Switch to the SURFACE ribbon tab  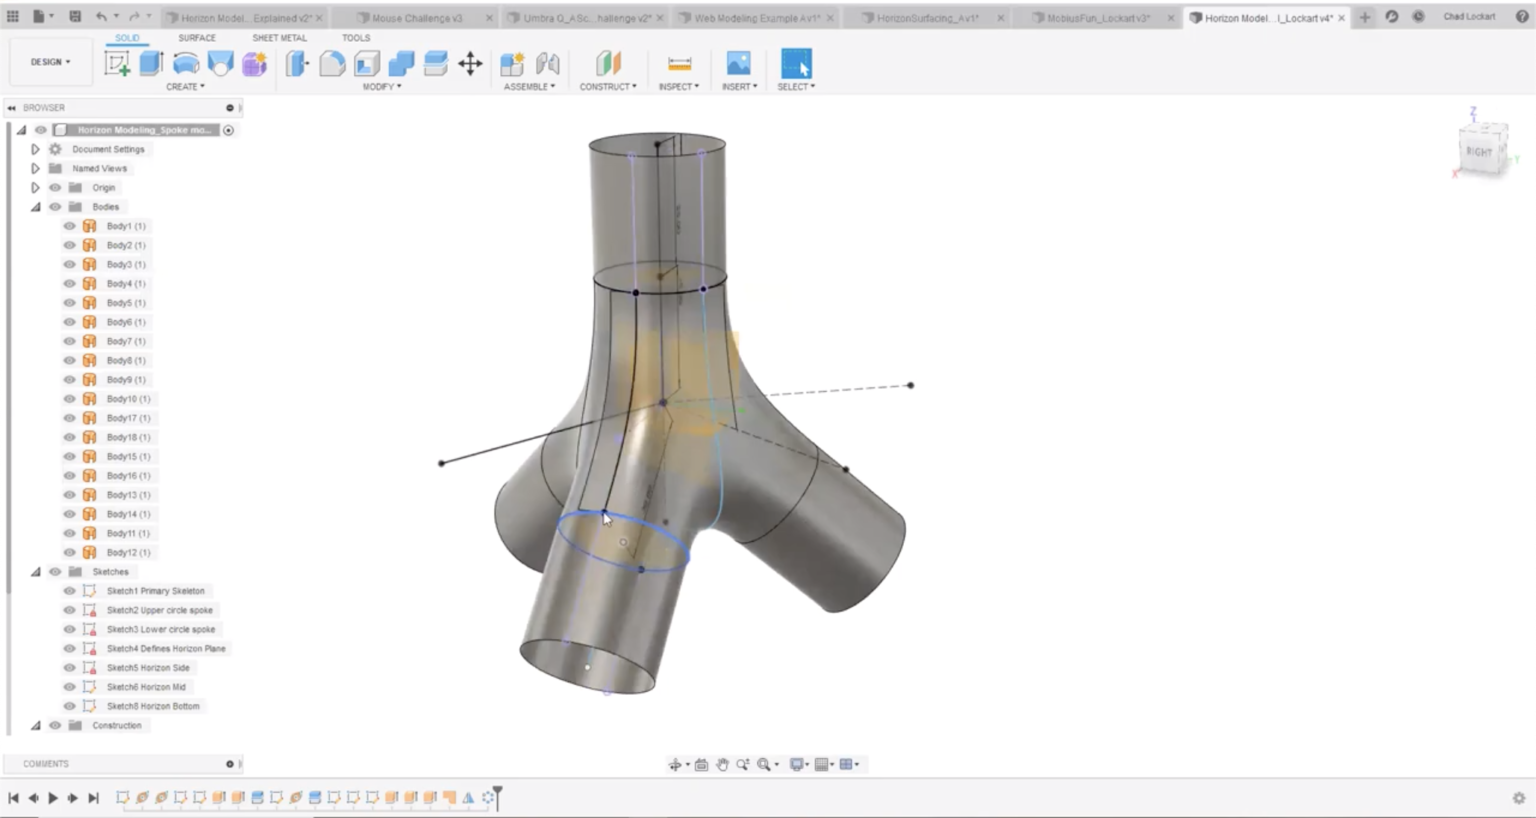196,38
